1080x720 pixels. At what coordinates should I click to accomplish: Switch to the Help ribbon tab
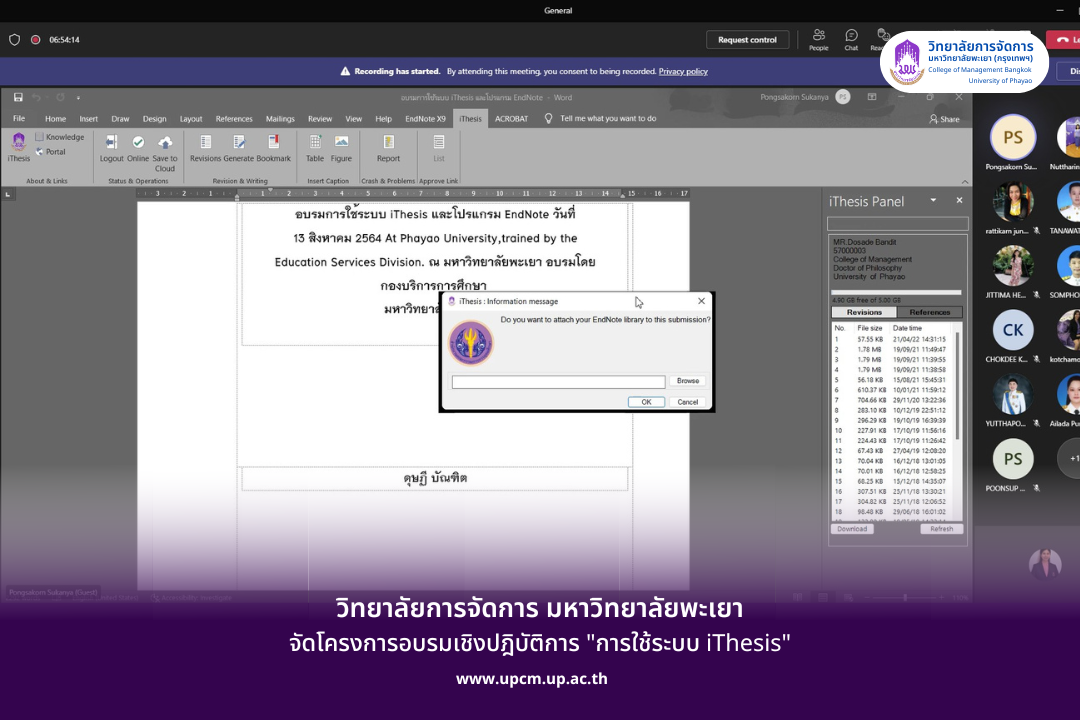pyautogui.click(x=384, y=119)
